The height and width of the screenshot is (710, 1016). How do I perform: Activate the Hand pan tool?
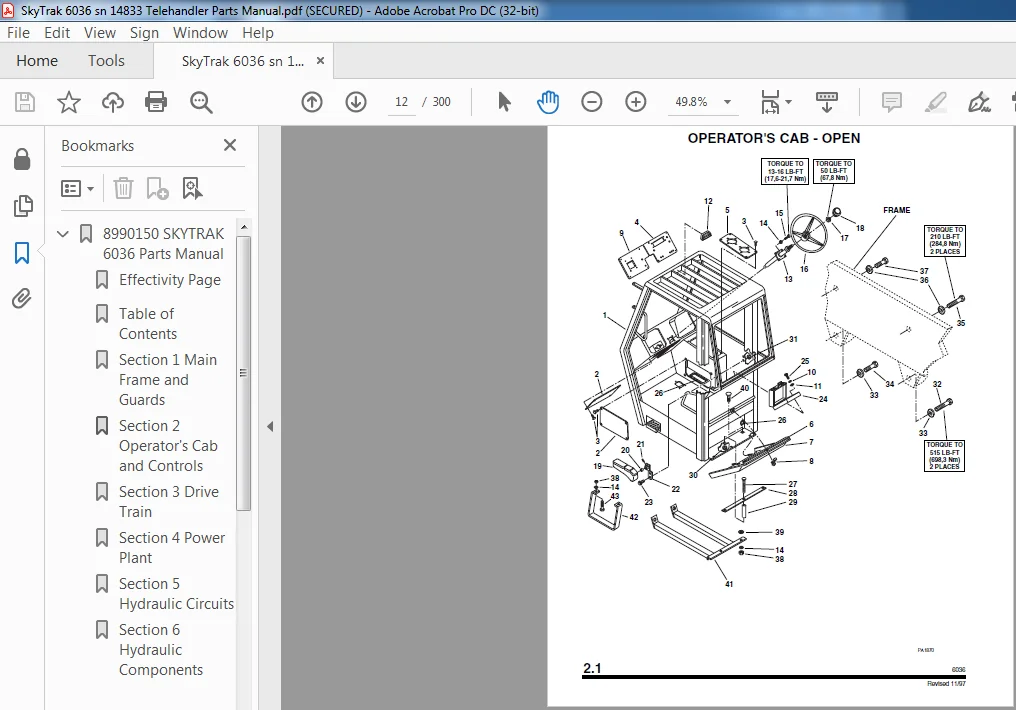pos(548,102)
